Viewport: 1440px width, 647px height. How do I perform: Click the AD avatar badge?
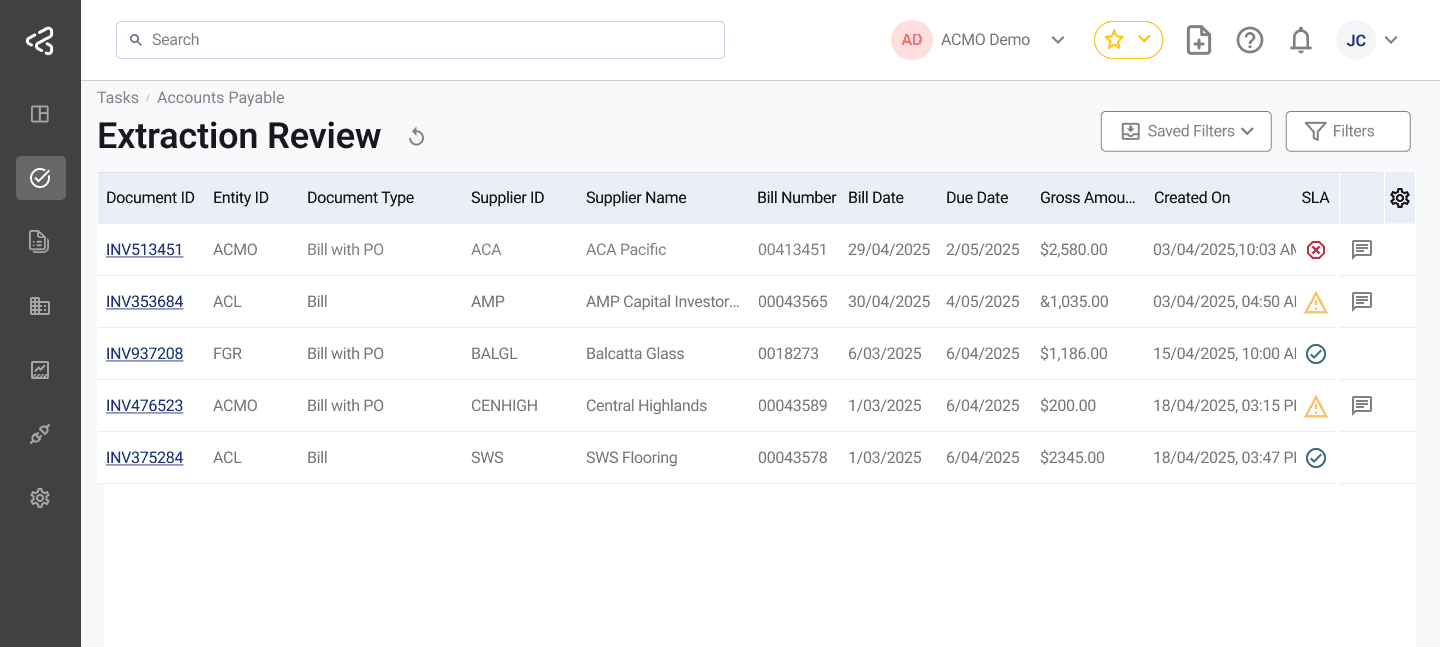[x=911, y=40]
